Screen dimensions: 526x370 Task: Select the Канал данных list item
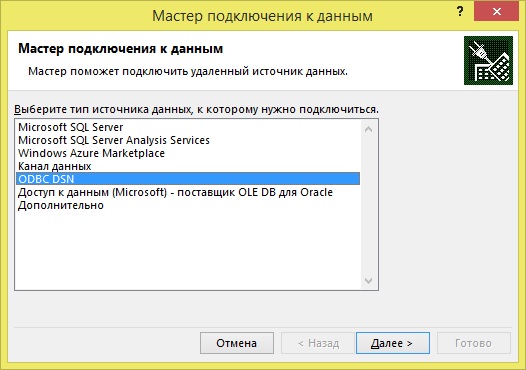click(x=188, y=166)
